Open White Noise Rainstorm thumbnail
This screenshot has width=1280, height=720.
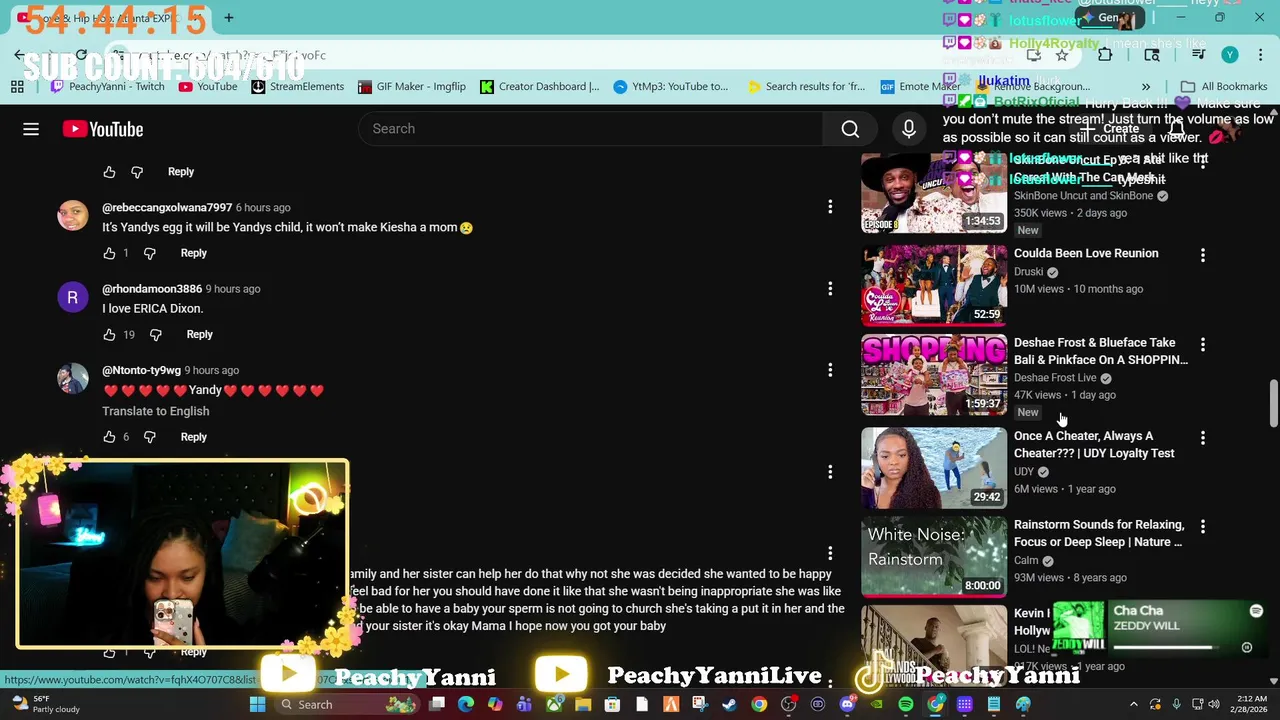pyautogui.click(x=934, y=556)
